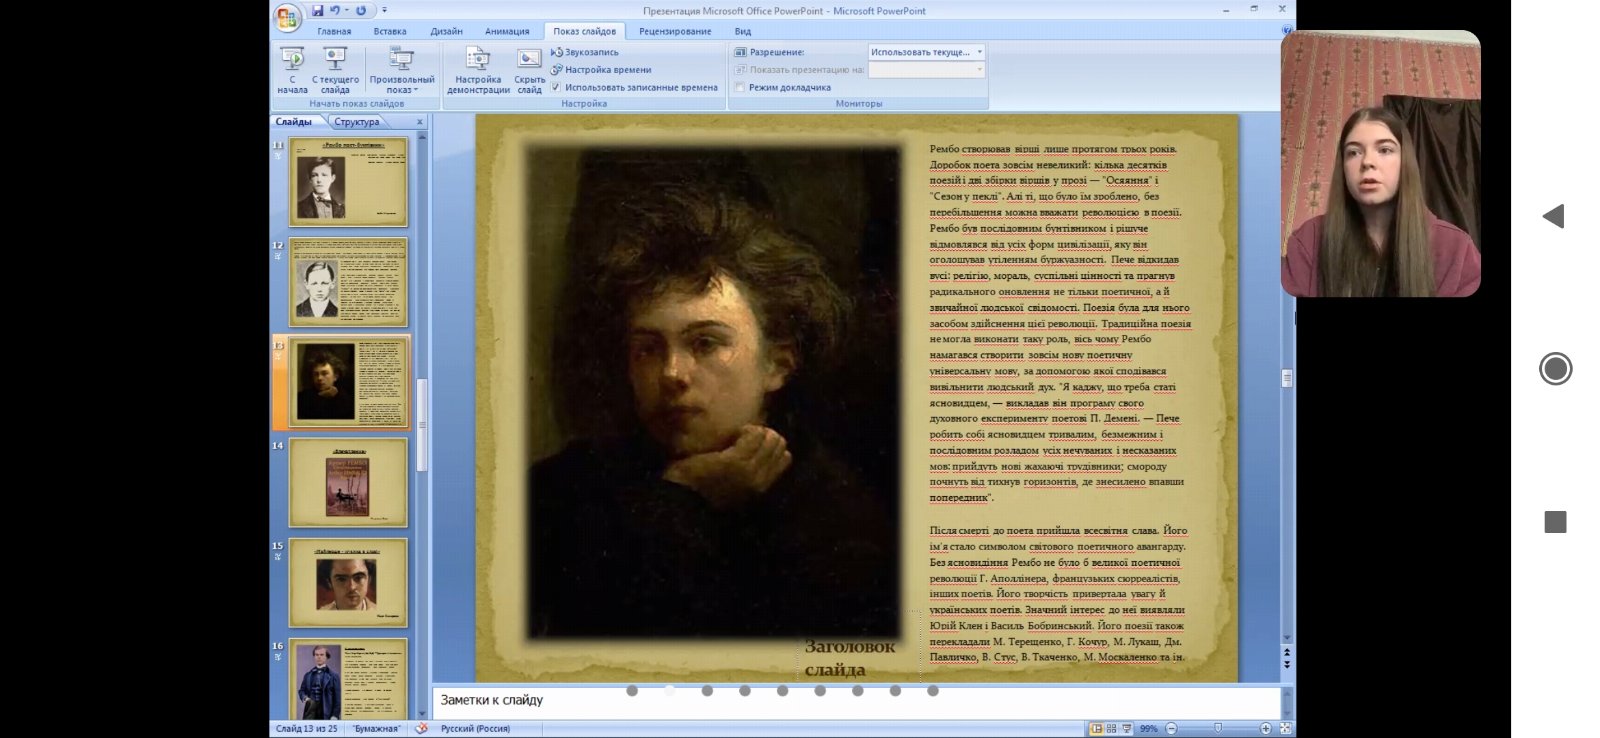Open the Вставка ribbon tab

coord(390,31)
